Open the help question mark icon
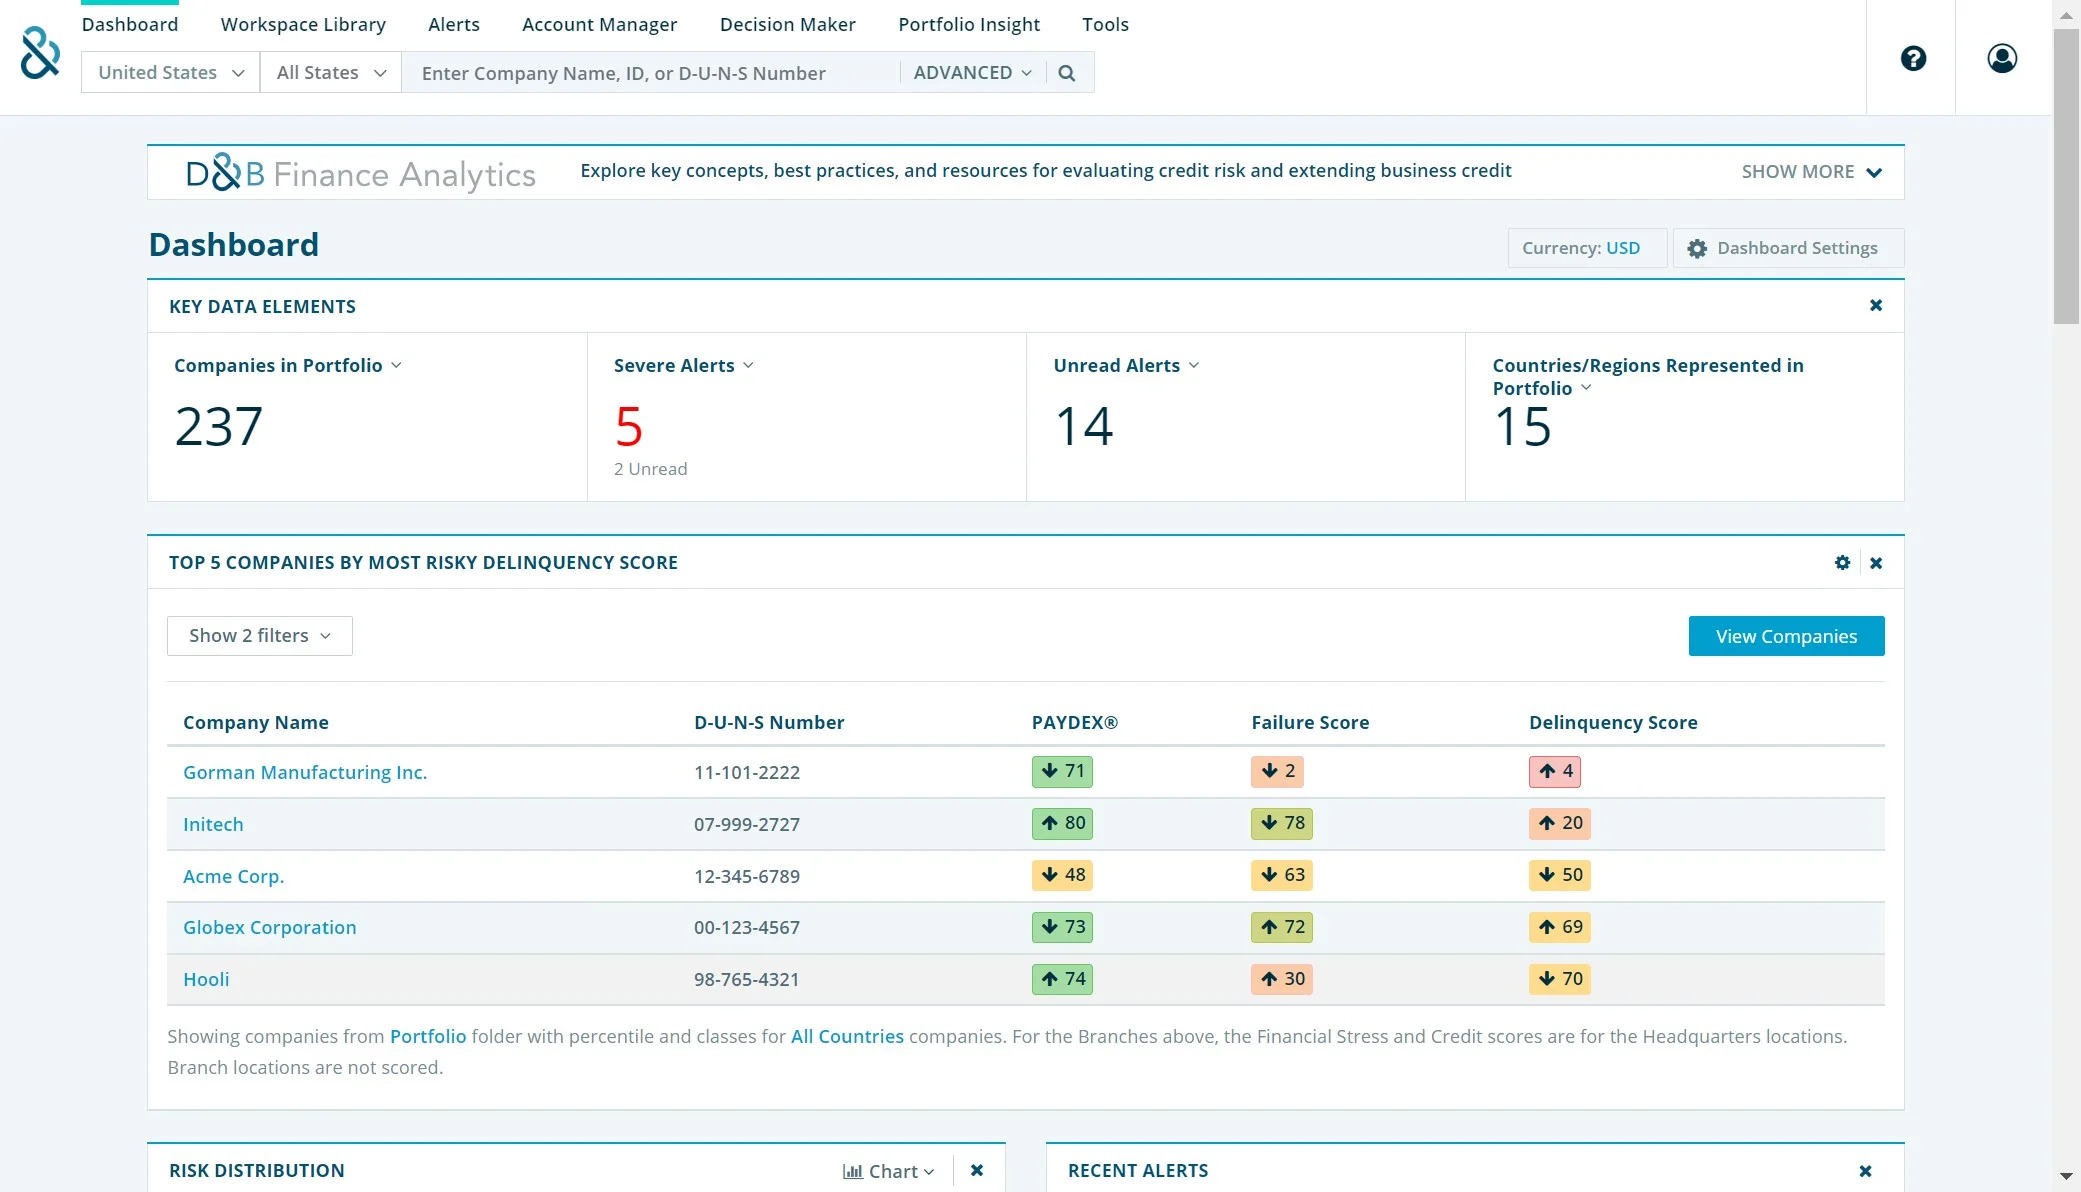Image resolution: width=2081 pixels, height=1192 pixels. pyautogui.click(x=1913, y=59)
